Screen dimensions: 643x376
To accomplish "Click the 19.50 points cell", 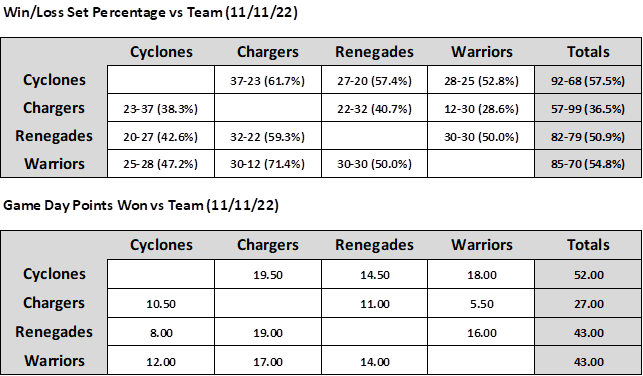I will 268,274.
